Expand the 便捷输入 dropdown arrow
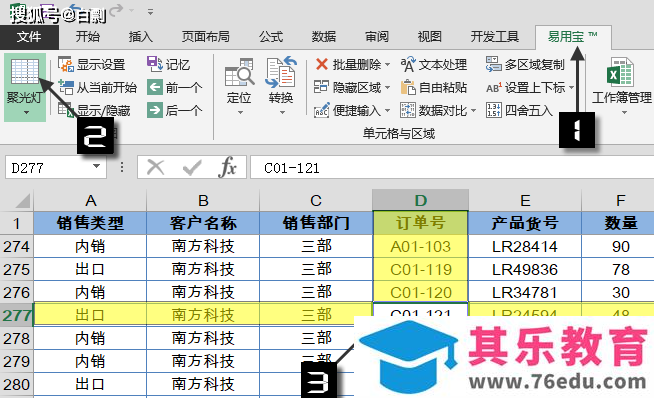 pos(387,111)
